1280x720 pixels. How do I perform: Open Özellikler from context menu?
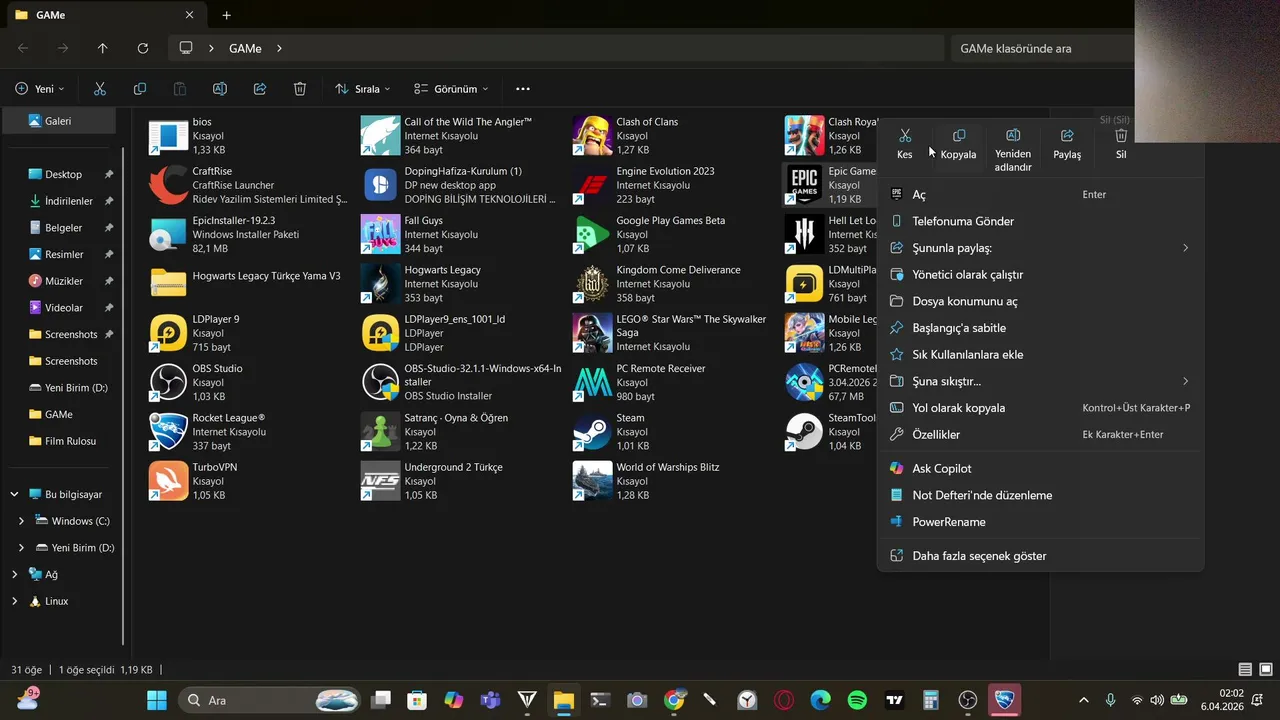coord(1040,434)
